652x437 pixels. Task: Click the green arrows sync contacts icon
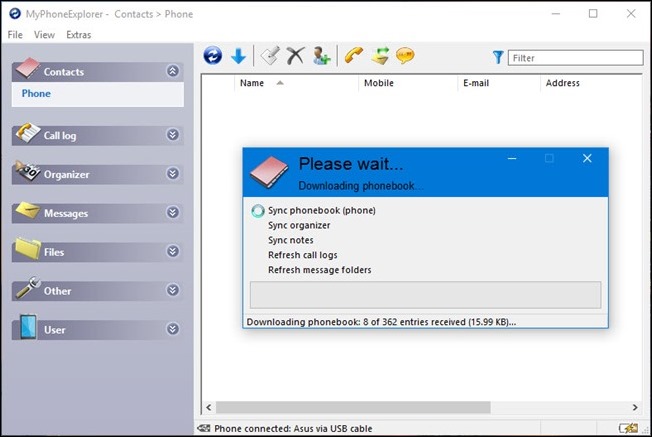(380, 56)
